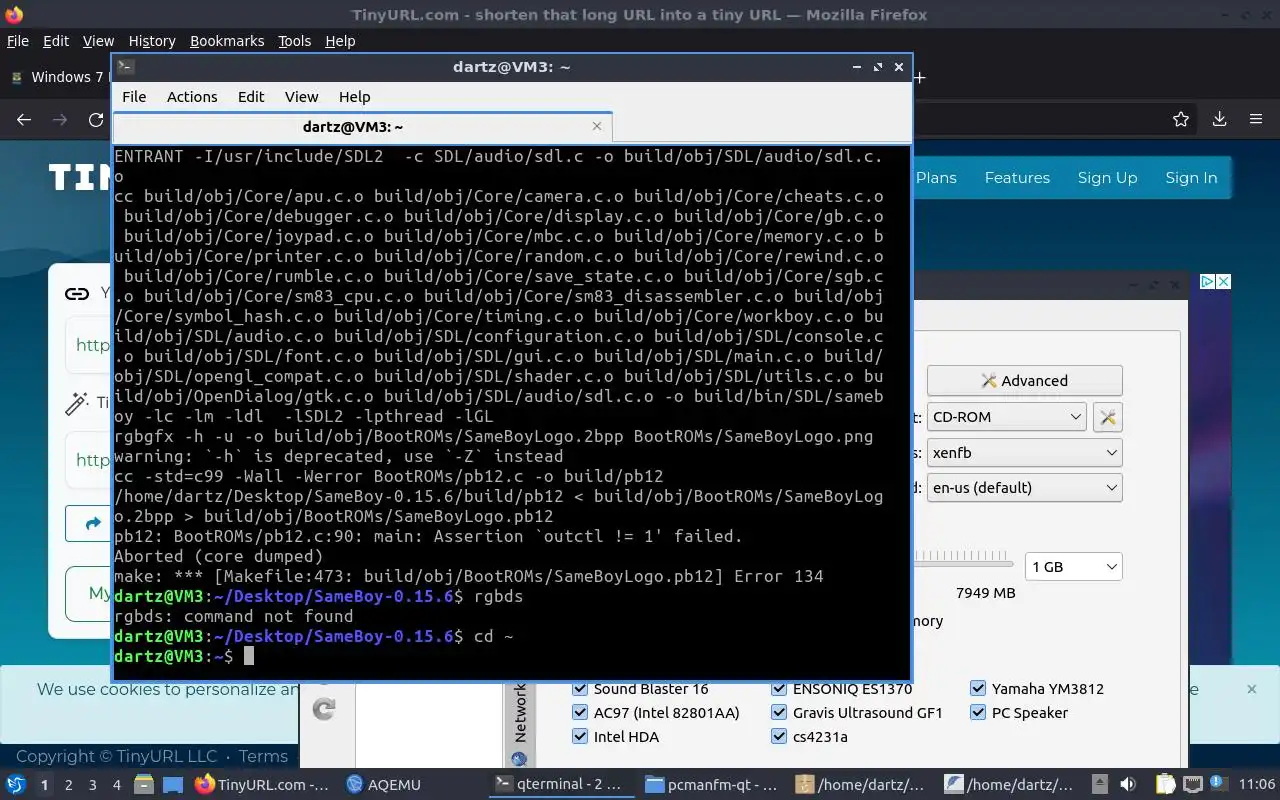
Task: Disable the ENSONIQ ES1370 checkbox
Action: coord(779,689)
